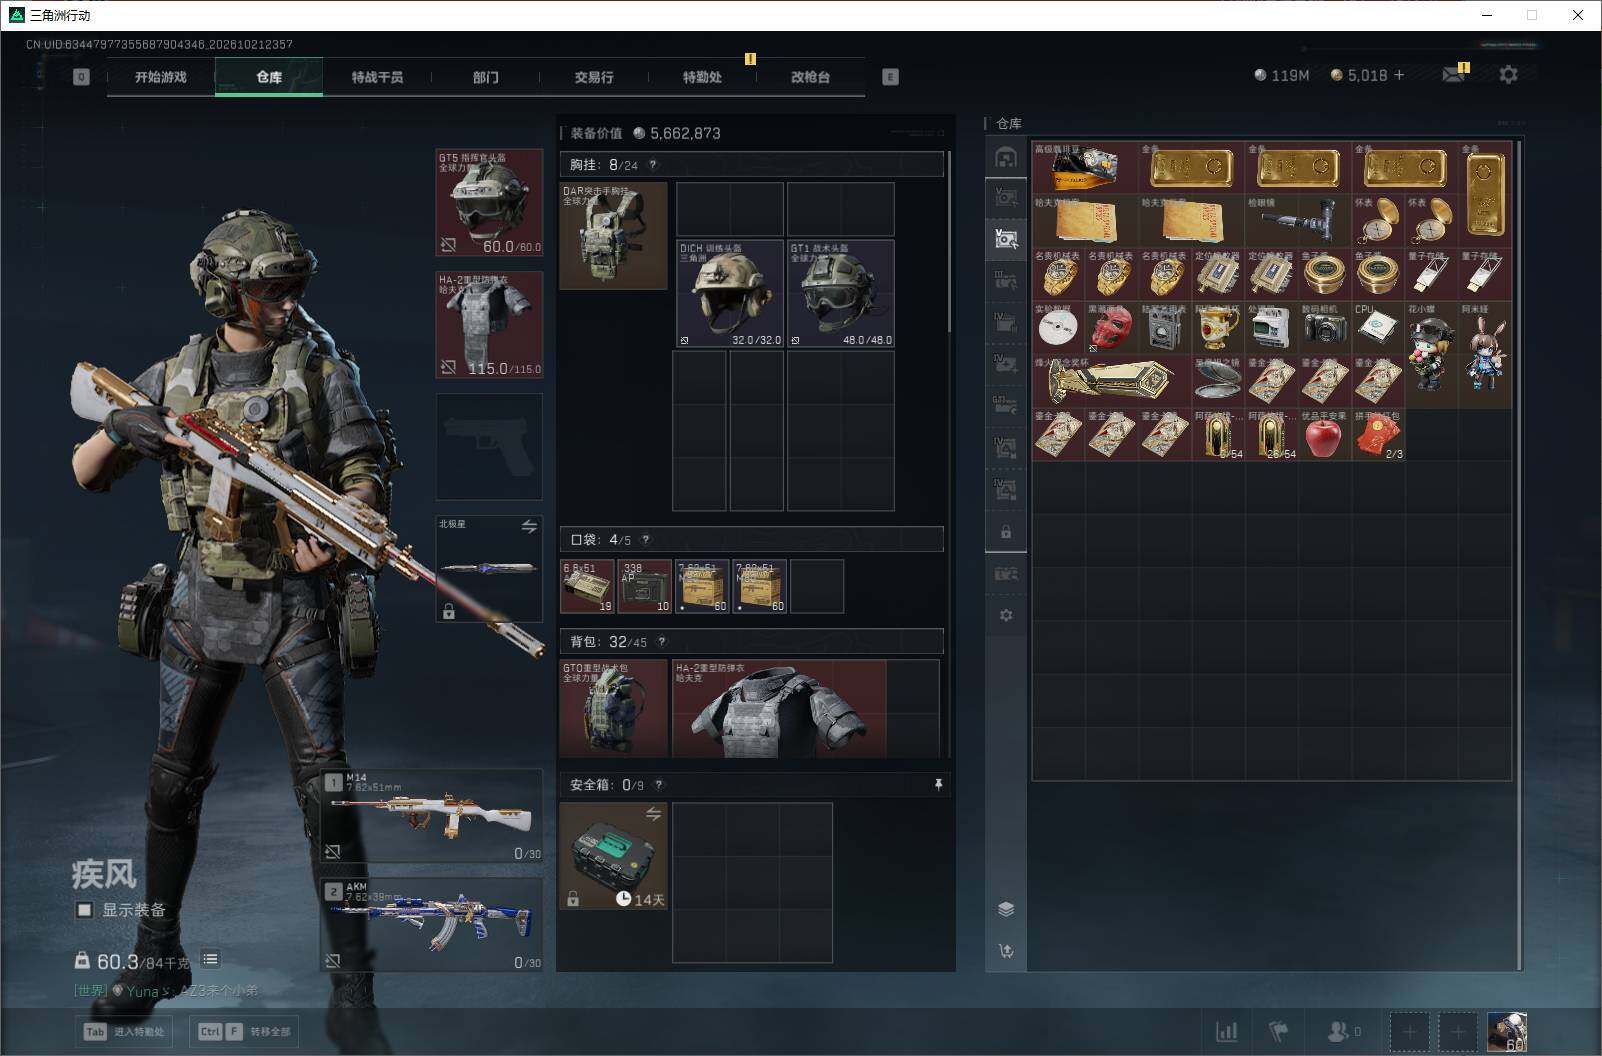Open the statistics bar chart icon
This screenshot has height=1056, width=1602.
[x=1226, y=1031]
